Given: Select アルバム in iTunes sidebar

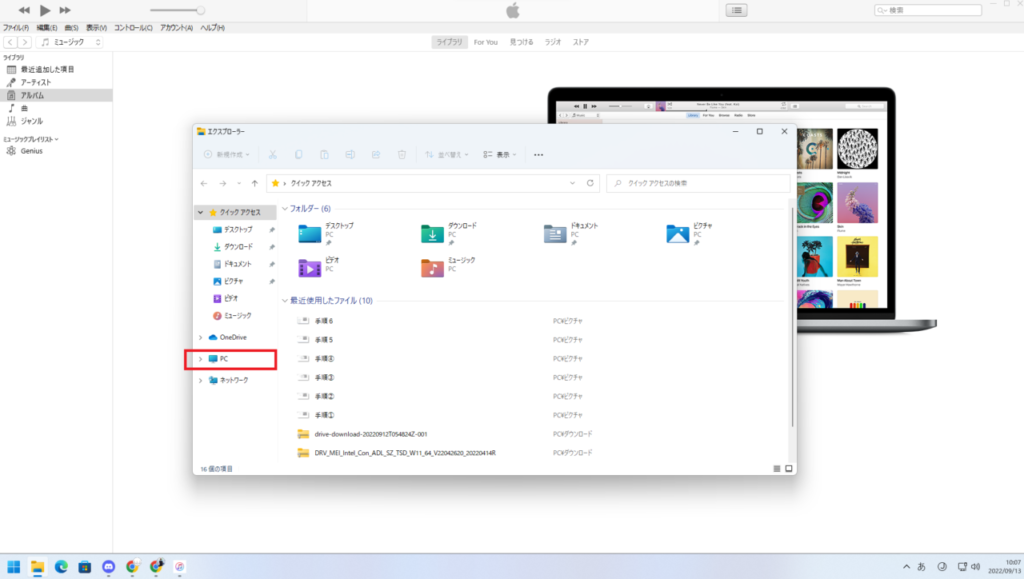Looking at the screenshot, I should click(x=56, y=95).
